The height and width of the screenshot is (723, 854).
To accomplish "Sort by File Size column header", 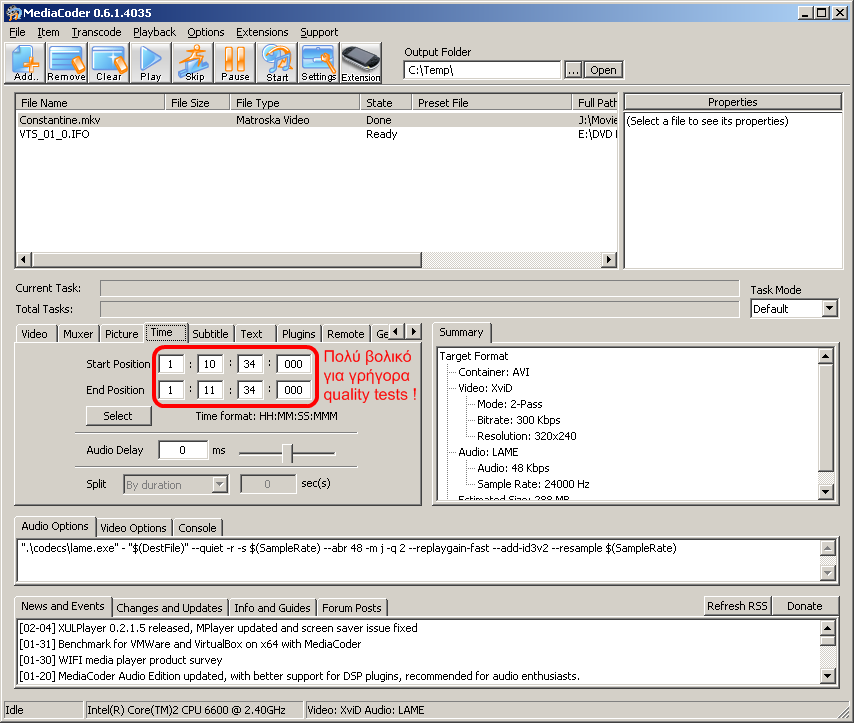I will click(x=197, y=103).
